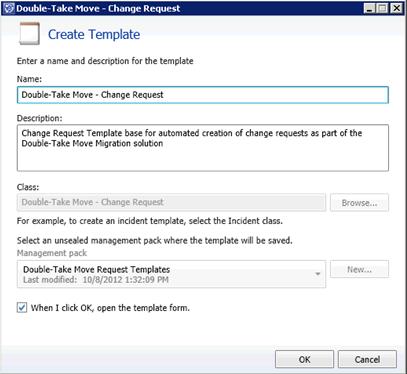
Task: Click the greyed-out Class field
Action: coord(171,202)
